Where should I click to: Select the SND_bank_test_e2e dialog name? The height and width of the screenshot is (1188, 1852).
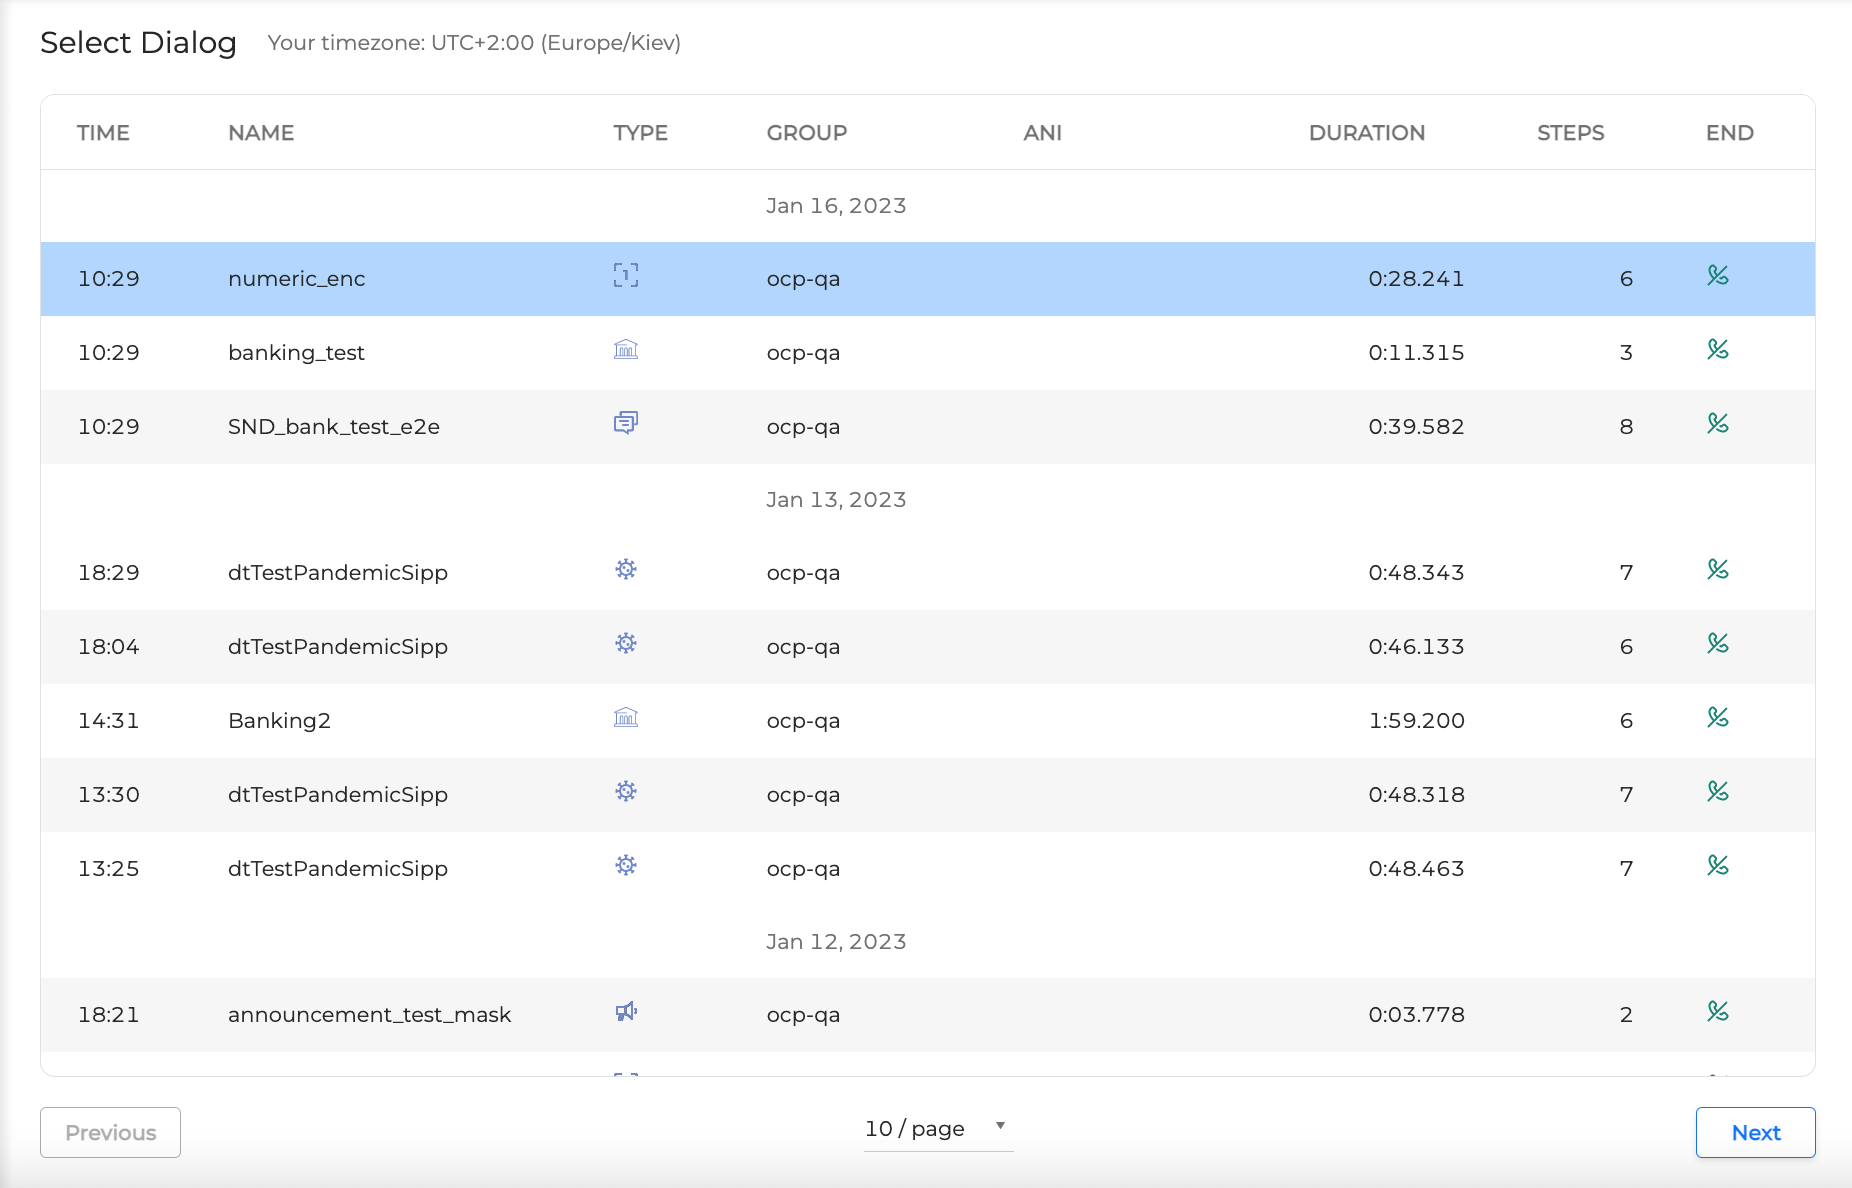pos(334,427)
